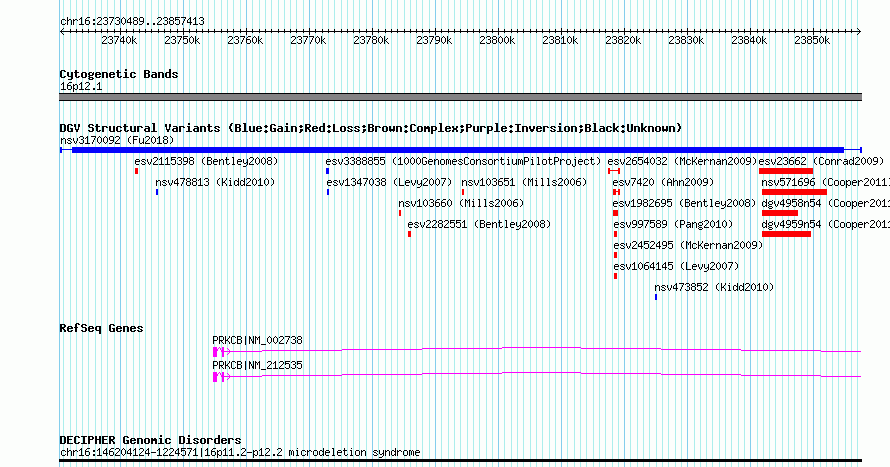Open esv2452495 (McKernan2009) variant
This screenshot has height=467, width=890.
coord(688,245)
